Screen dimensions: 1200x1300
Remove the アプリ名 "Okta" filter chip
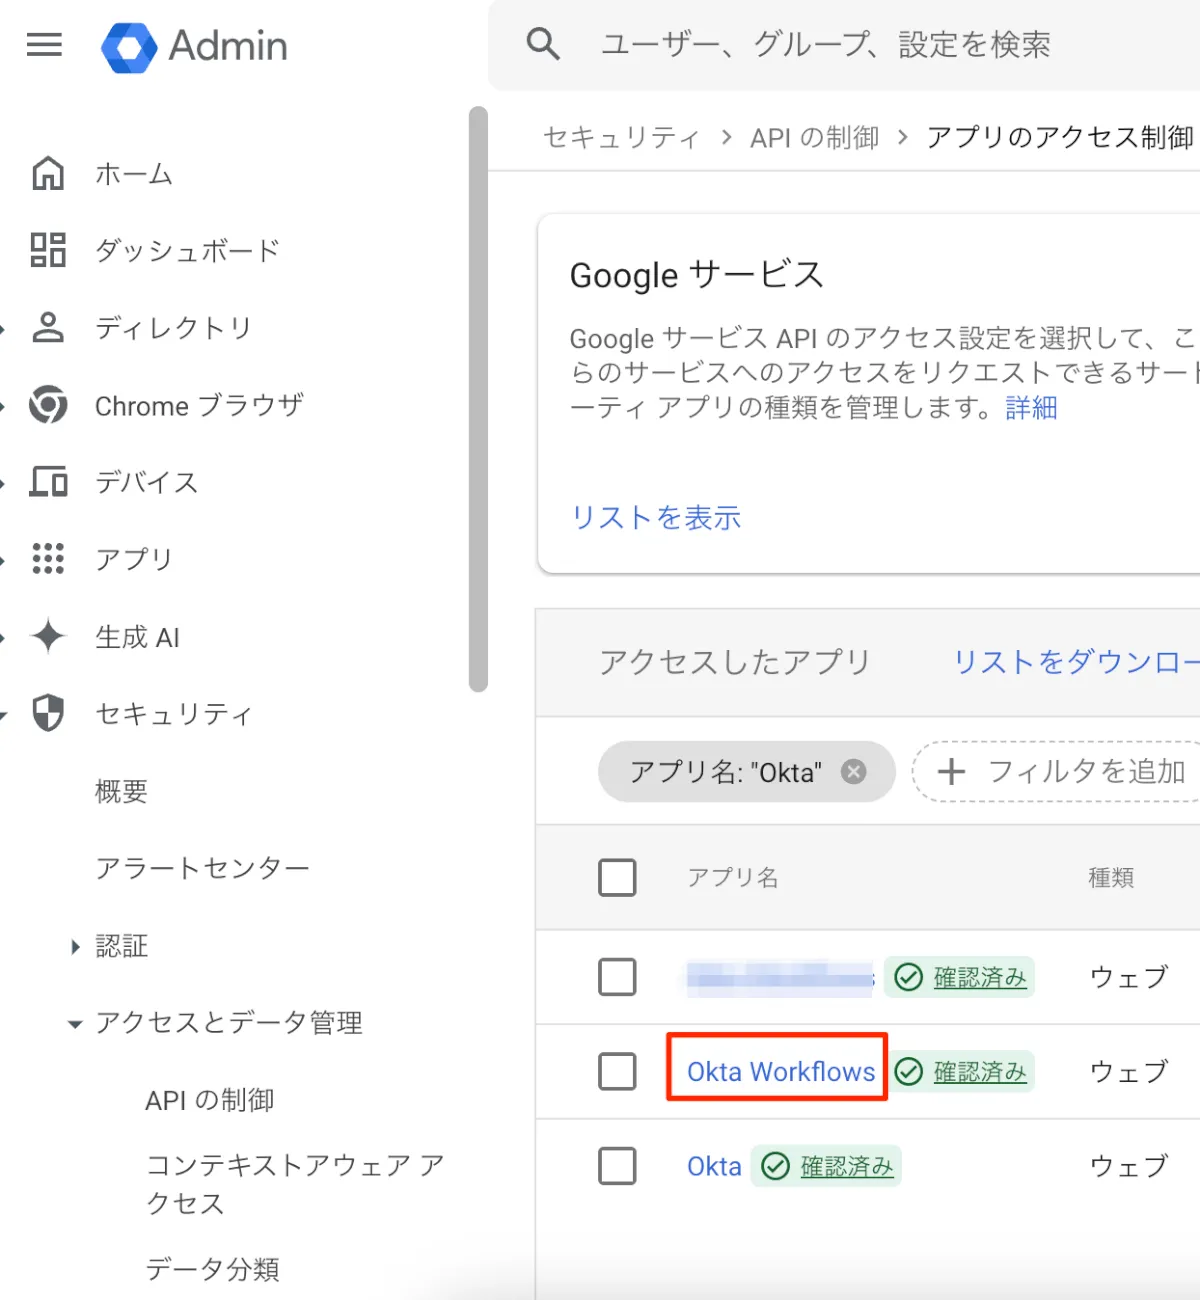[853, 771]
